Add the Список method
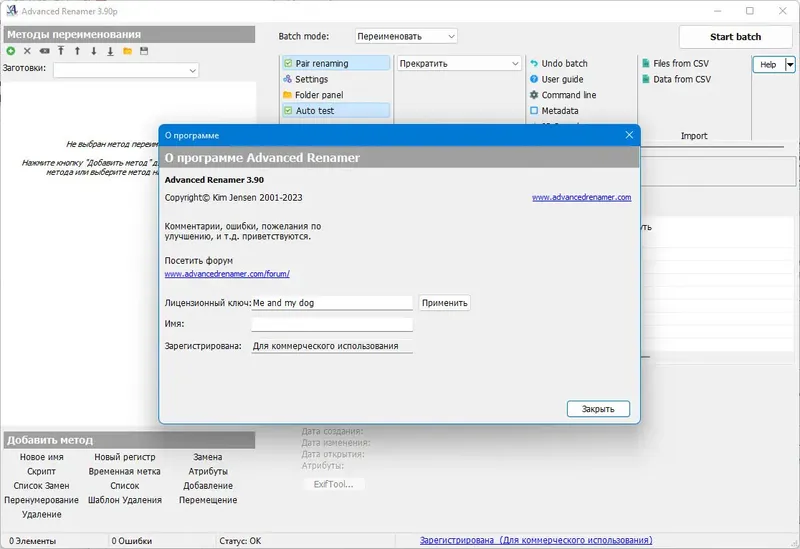Image resolution: width=800 pixels, height=549 pixels. tap(124, 486)
